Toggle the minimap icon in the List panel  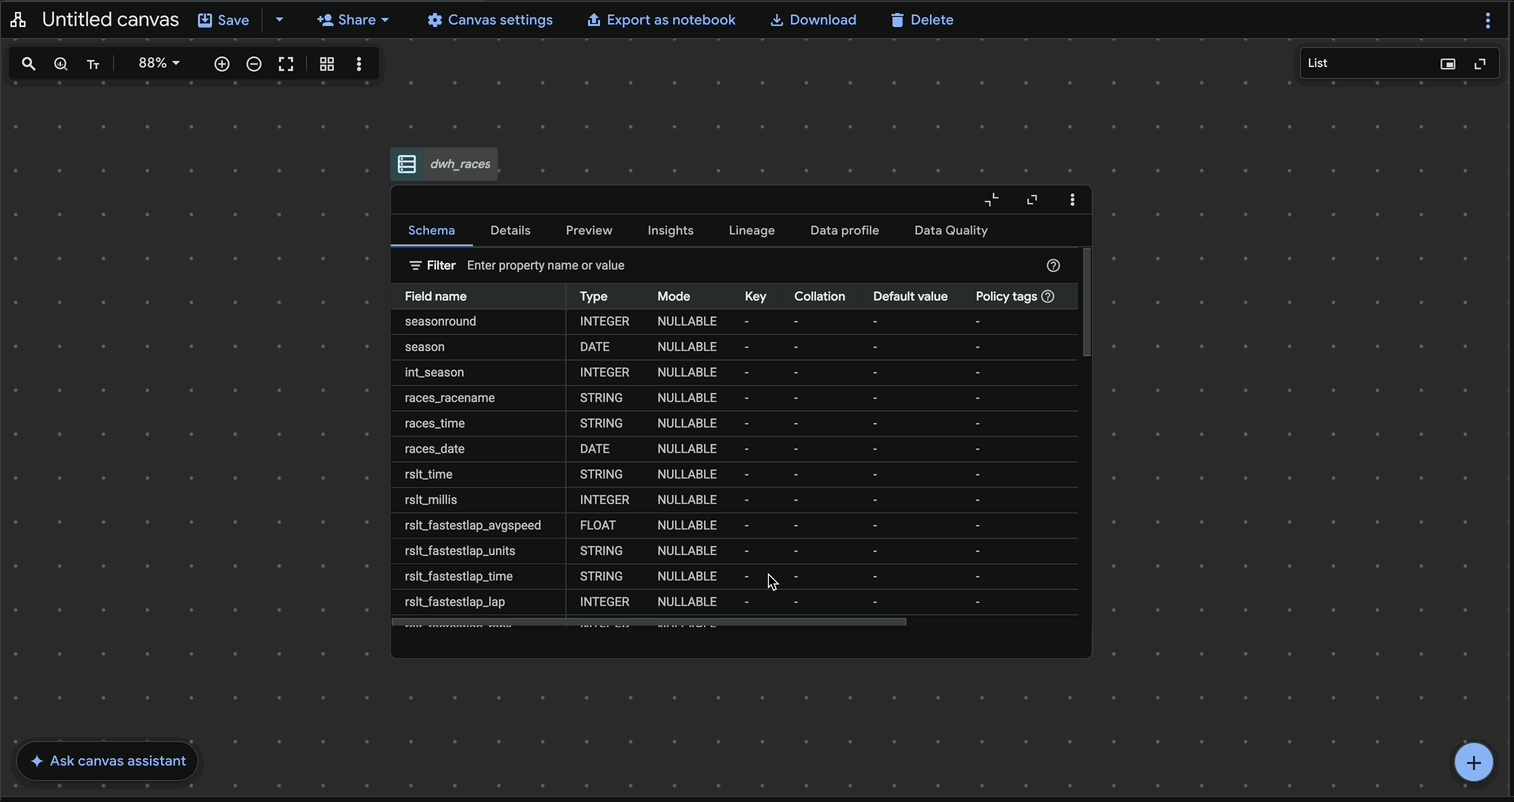click(x=1447, y=62)
